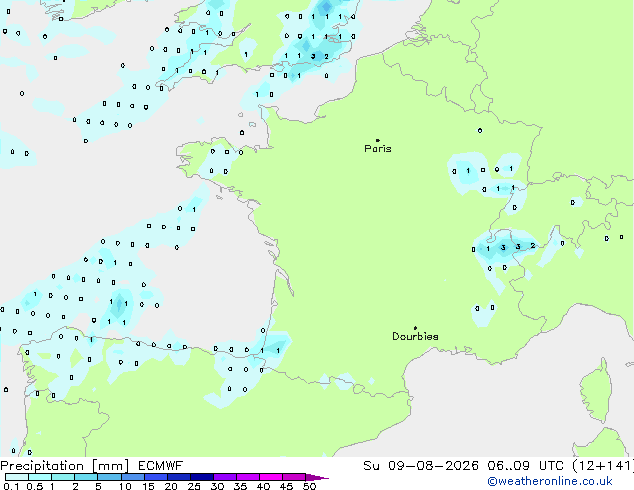This screenshot has height=490, width=634.
Task: Pick the legend swatch between 0.1 and 0.5
Action: point(17,477)
